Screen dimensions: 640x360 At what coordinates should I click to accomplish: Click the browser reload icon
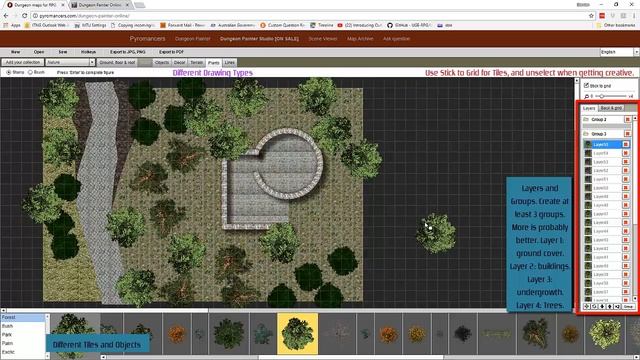(24, 16)
